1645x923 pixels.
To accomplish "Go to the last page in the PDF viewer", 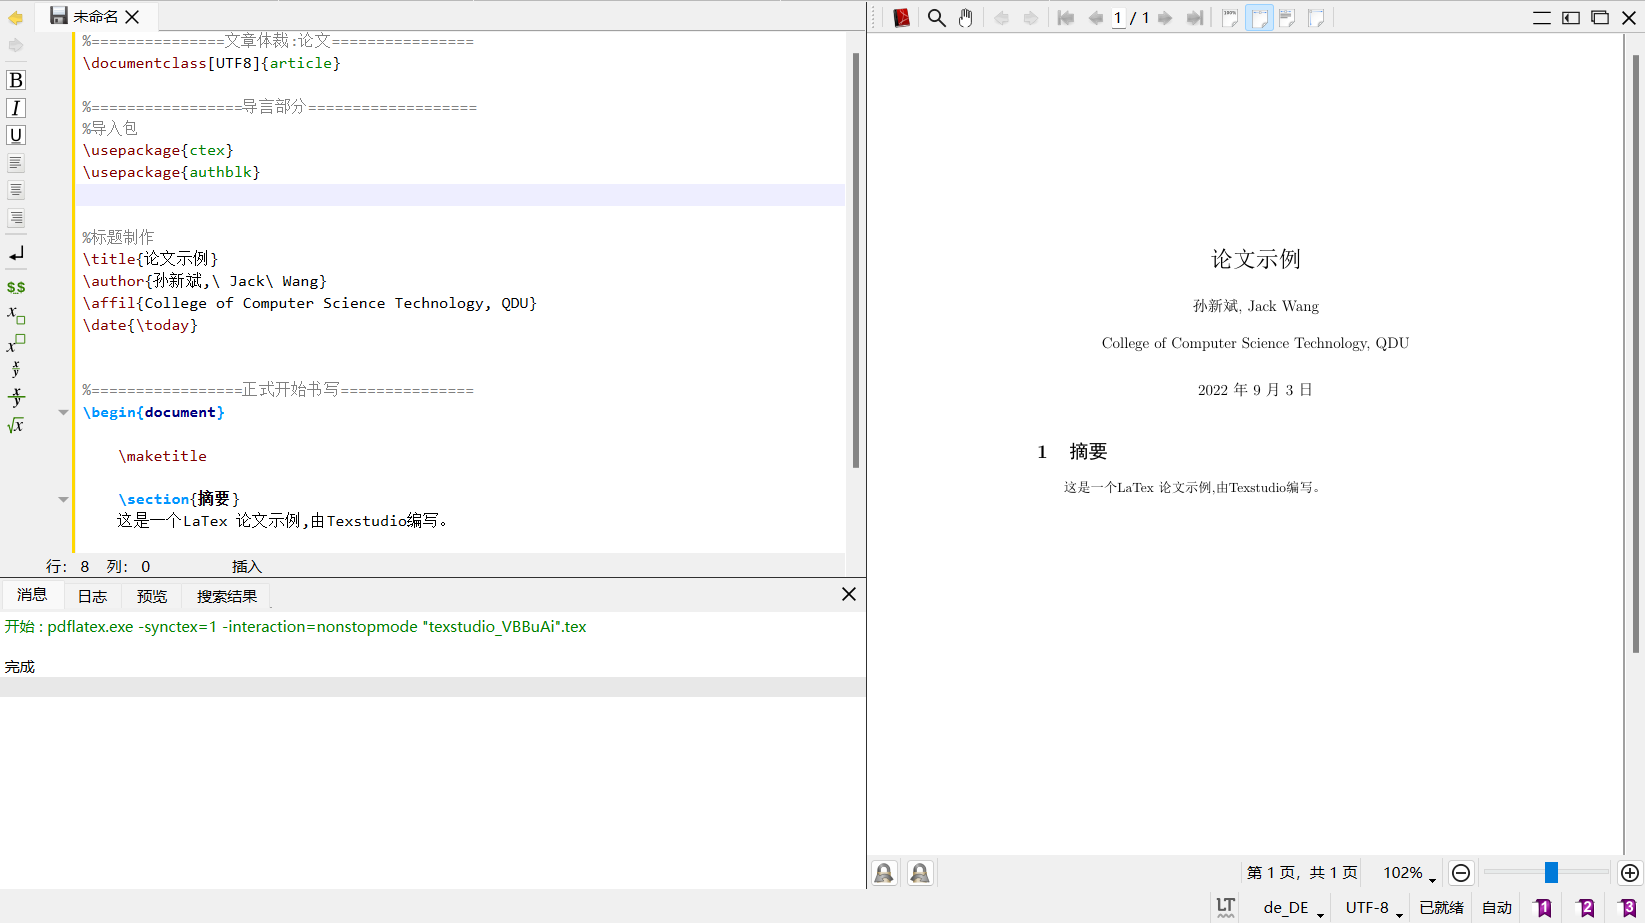I will 1195,18.
